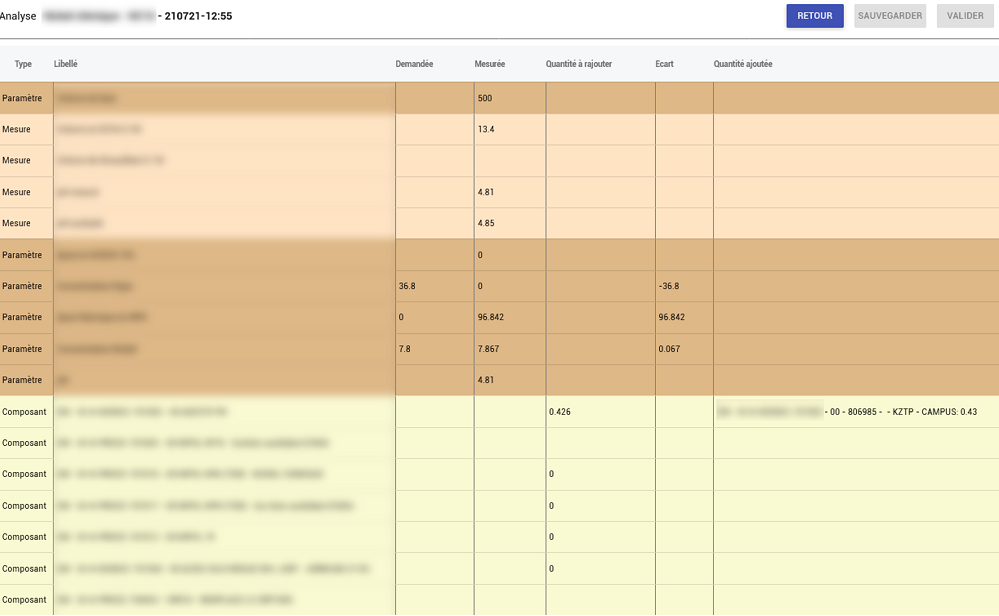Viewport: 999px width, 616px height.
Task: Select the Ecart column header
Action: pos(664,64)
